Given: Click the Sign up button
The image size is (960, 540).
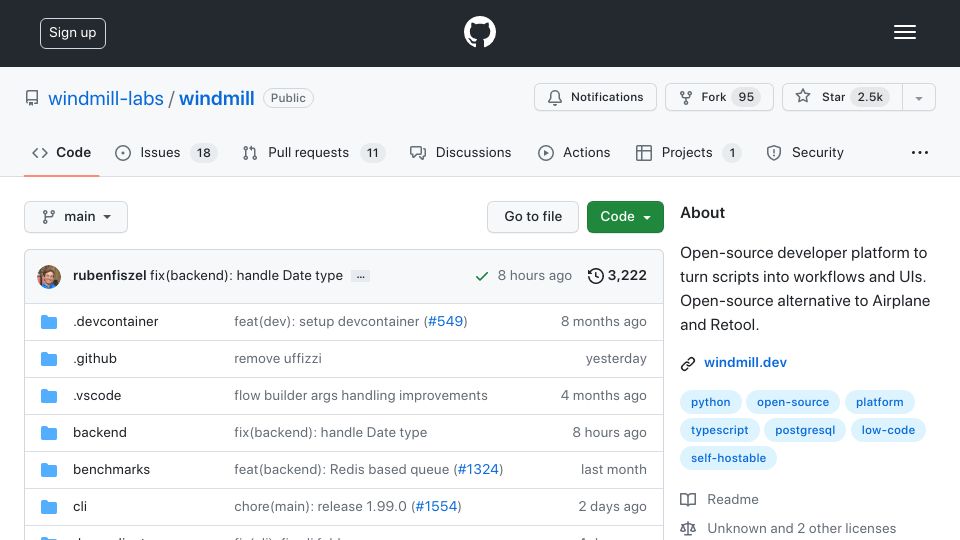Looking at the screenshot, I should (73, 33).
